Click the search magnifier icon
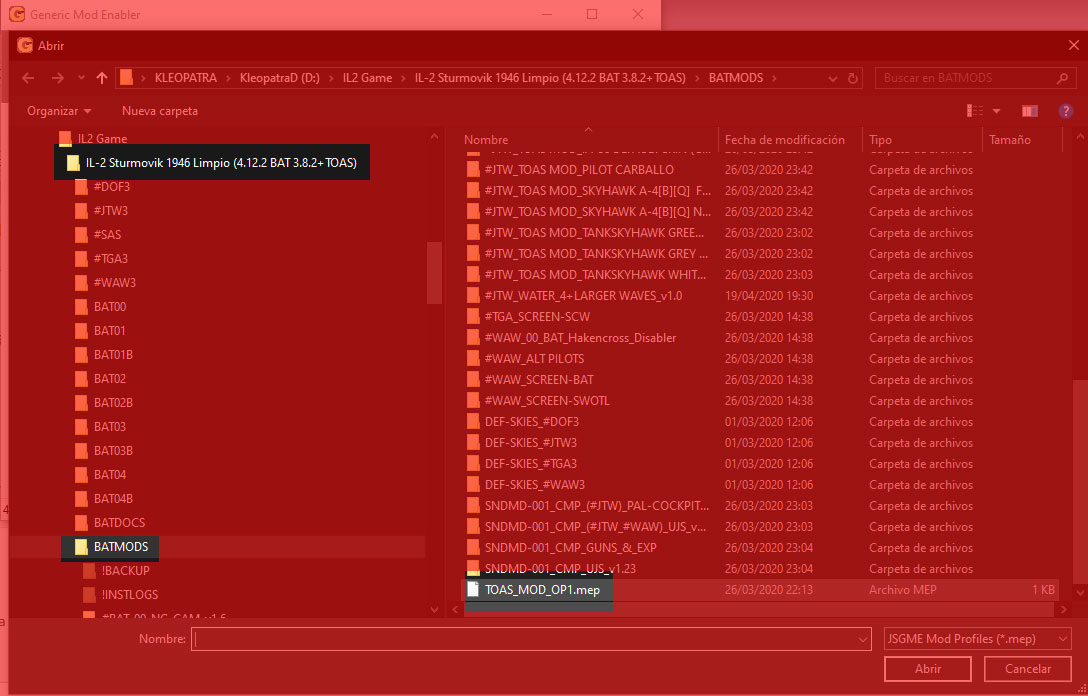This screenshot has height=696, width=1088. tap(1062, 78)
